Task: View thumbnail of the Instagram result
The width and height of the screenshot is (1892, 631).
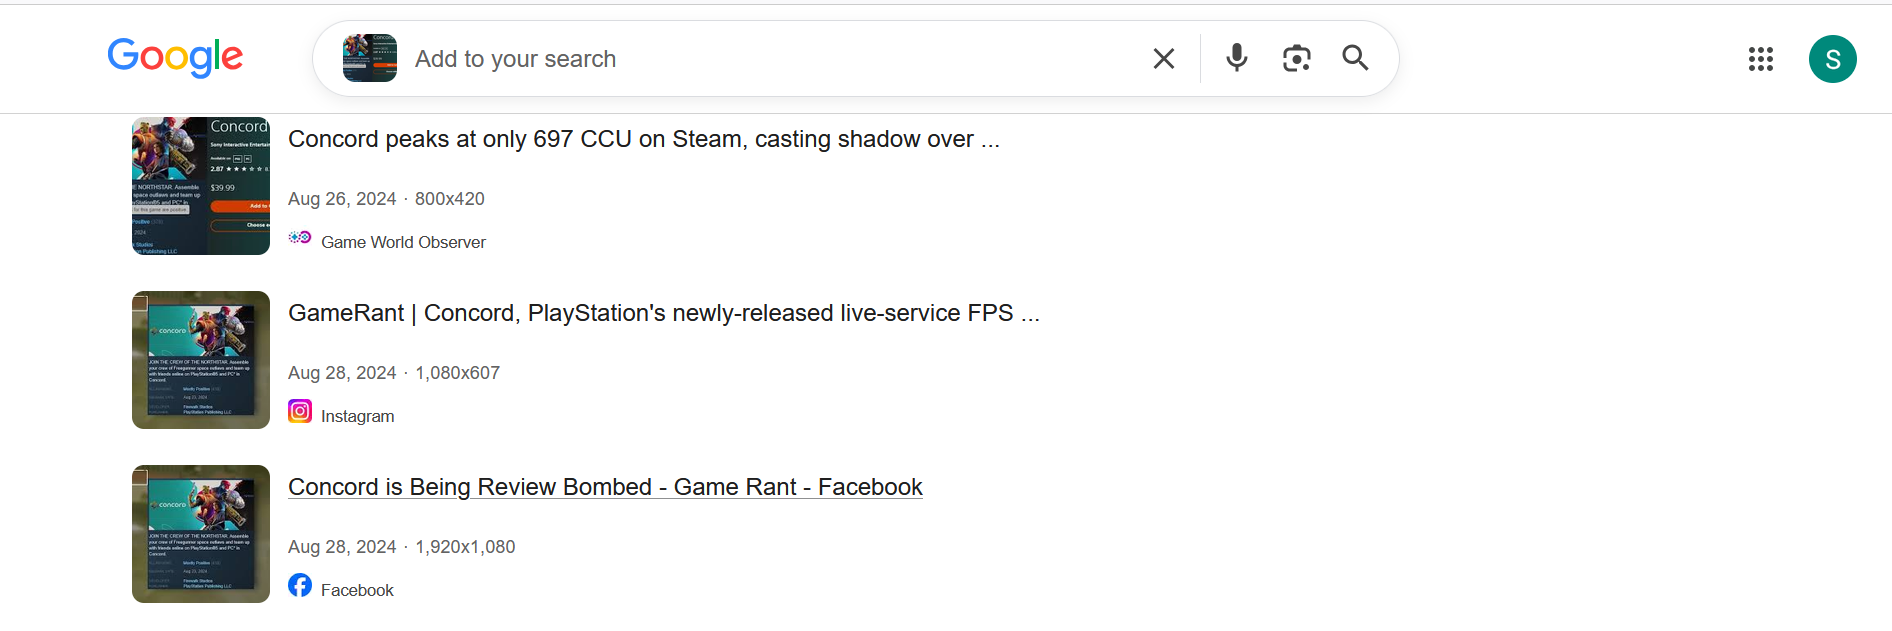Action: coord(201,360)
